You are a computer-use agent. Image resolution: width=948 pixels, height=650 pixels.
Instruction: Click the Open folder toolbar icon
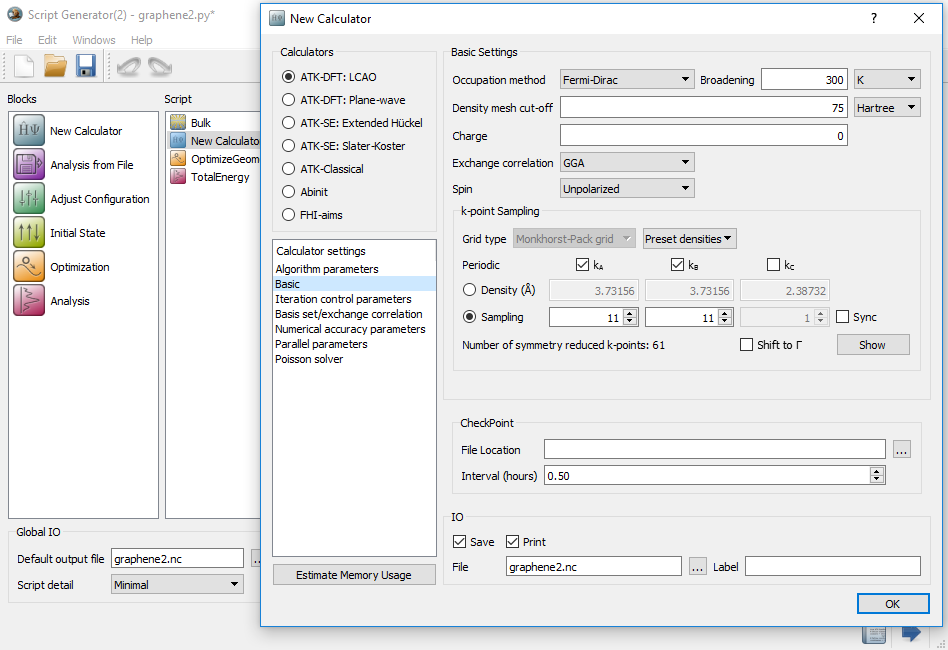[55, 65]
